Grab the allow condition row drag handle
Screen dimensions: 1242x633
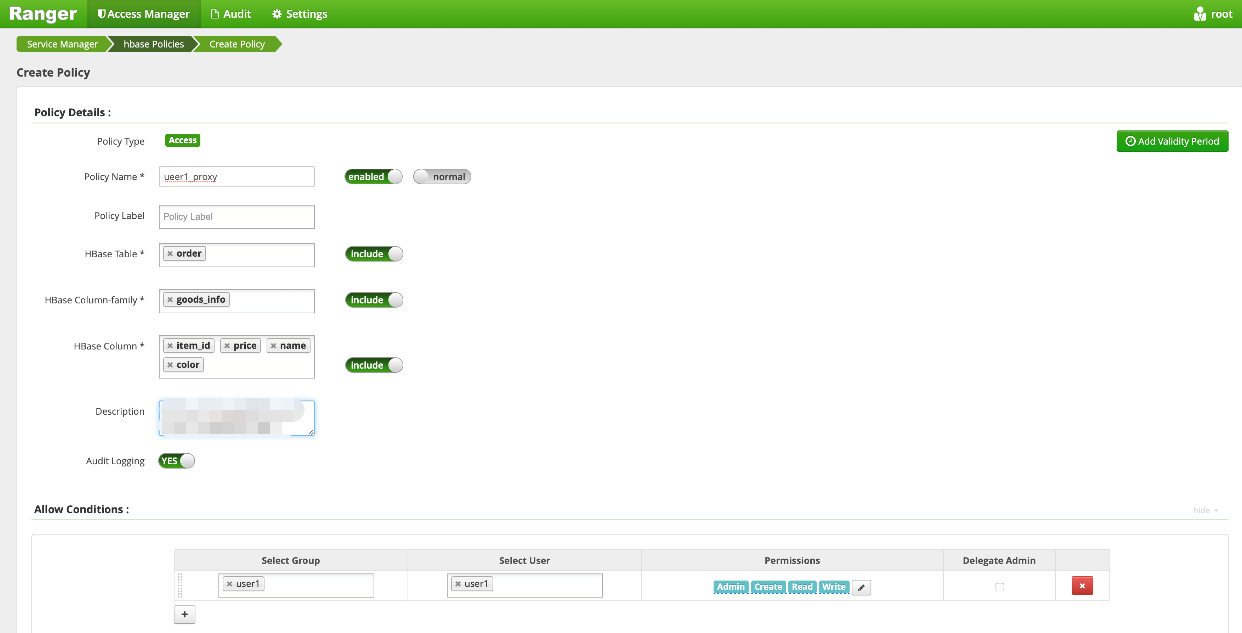click(181, 585)
